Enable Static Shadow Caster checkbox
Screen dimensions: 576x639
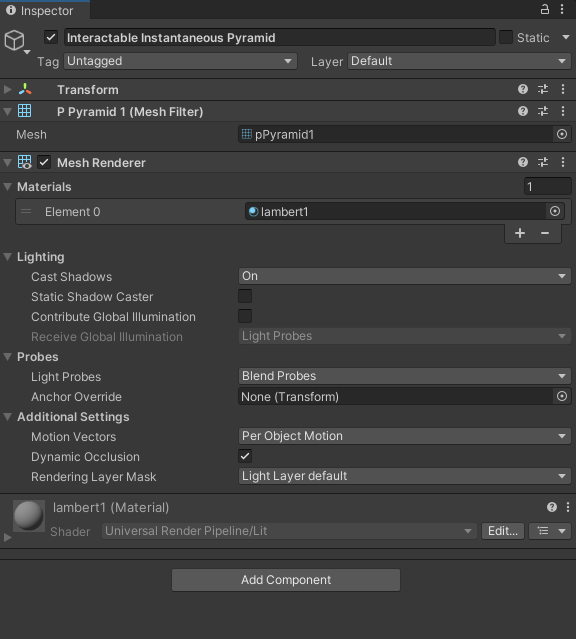pyautogui.click(x=245, y=296)
